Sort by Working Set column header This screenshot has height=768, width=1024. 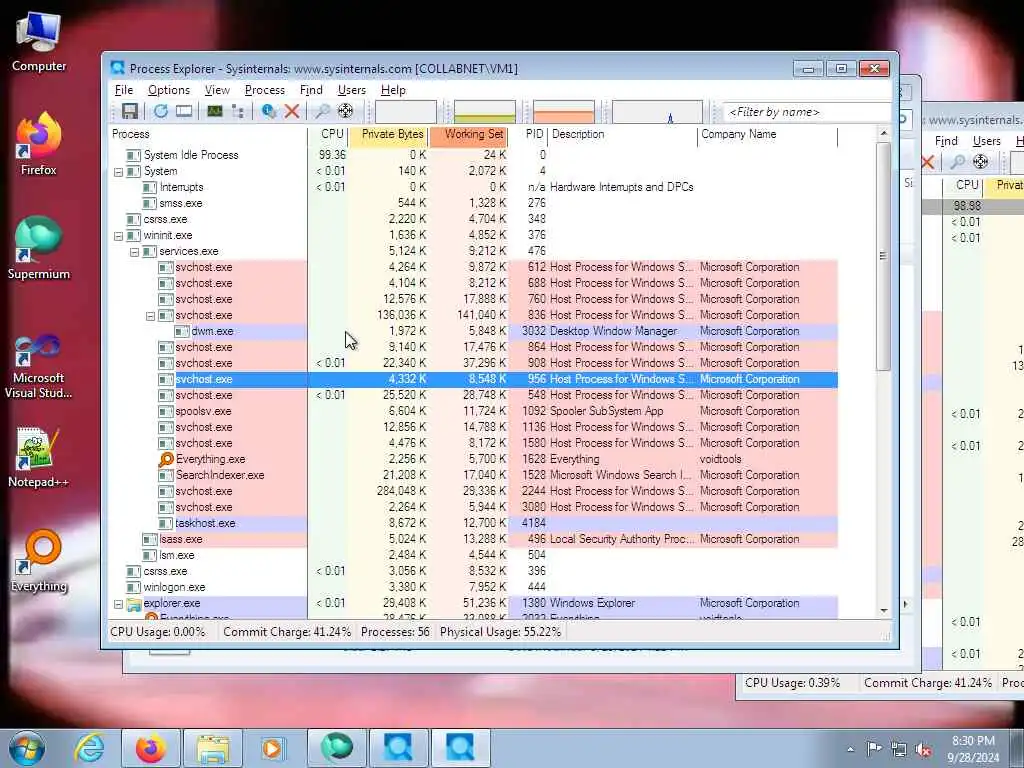(x=468, y=135)
